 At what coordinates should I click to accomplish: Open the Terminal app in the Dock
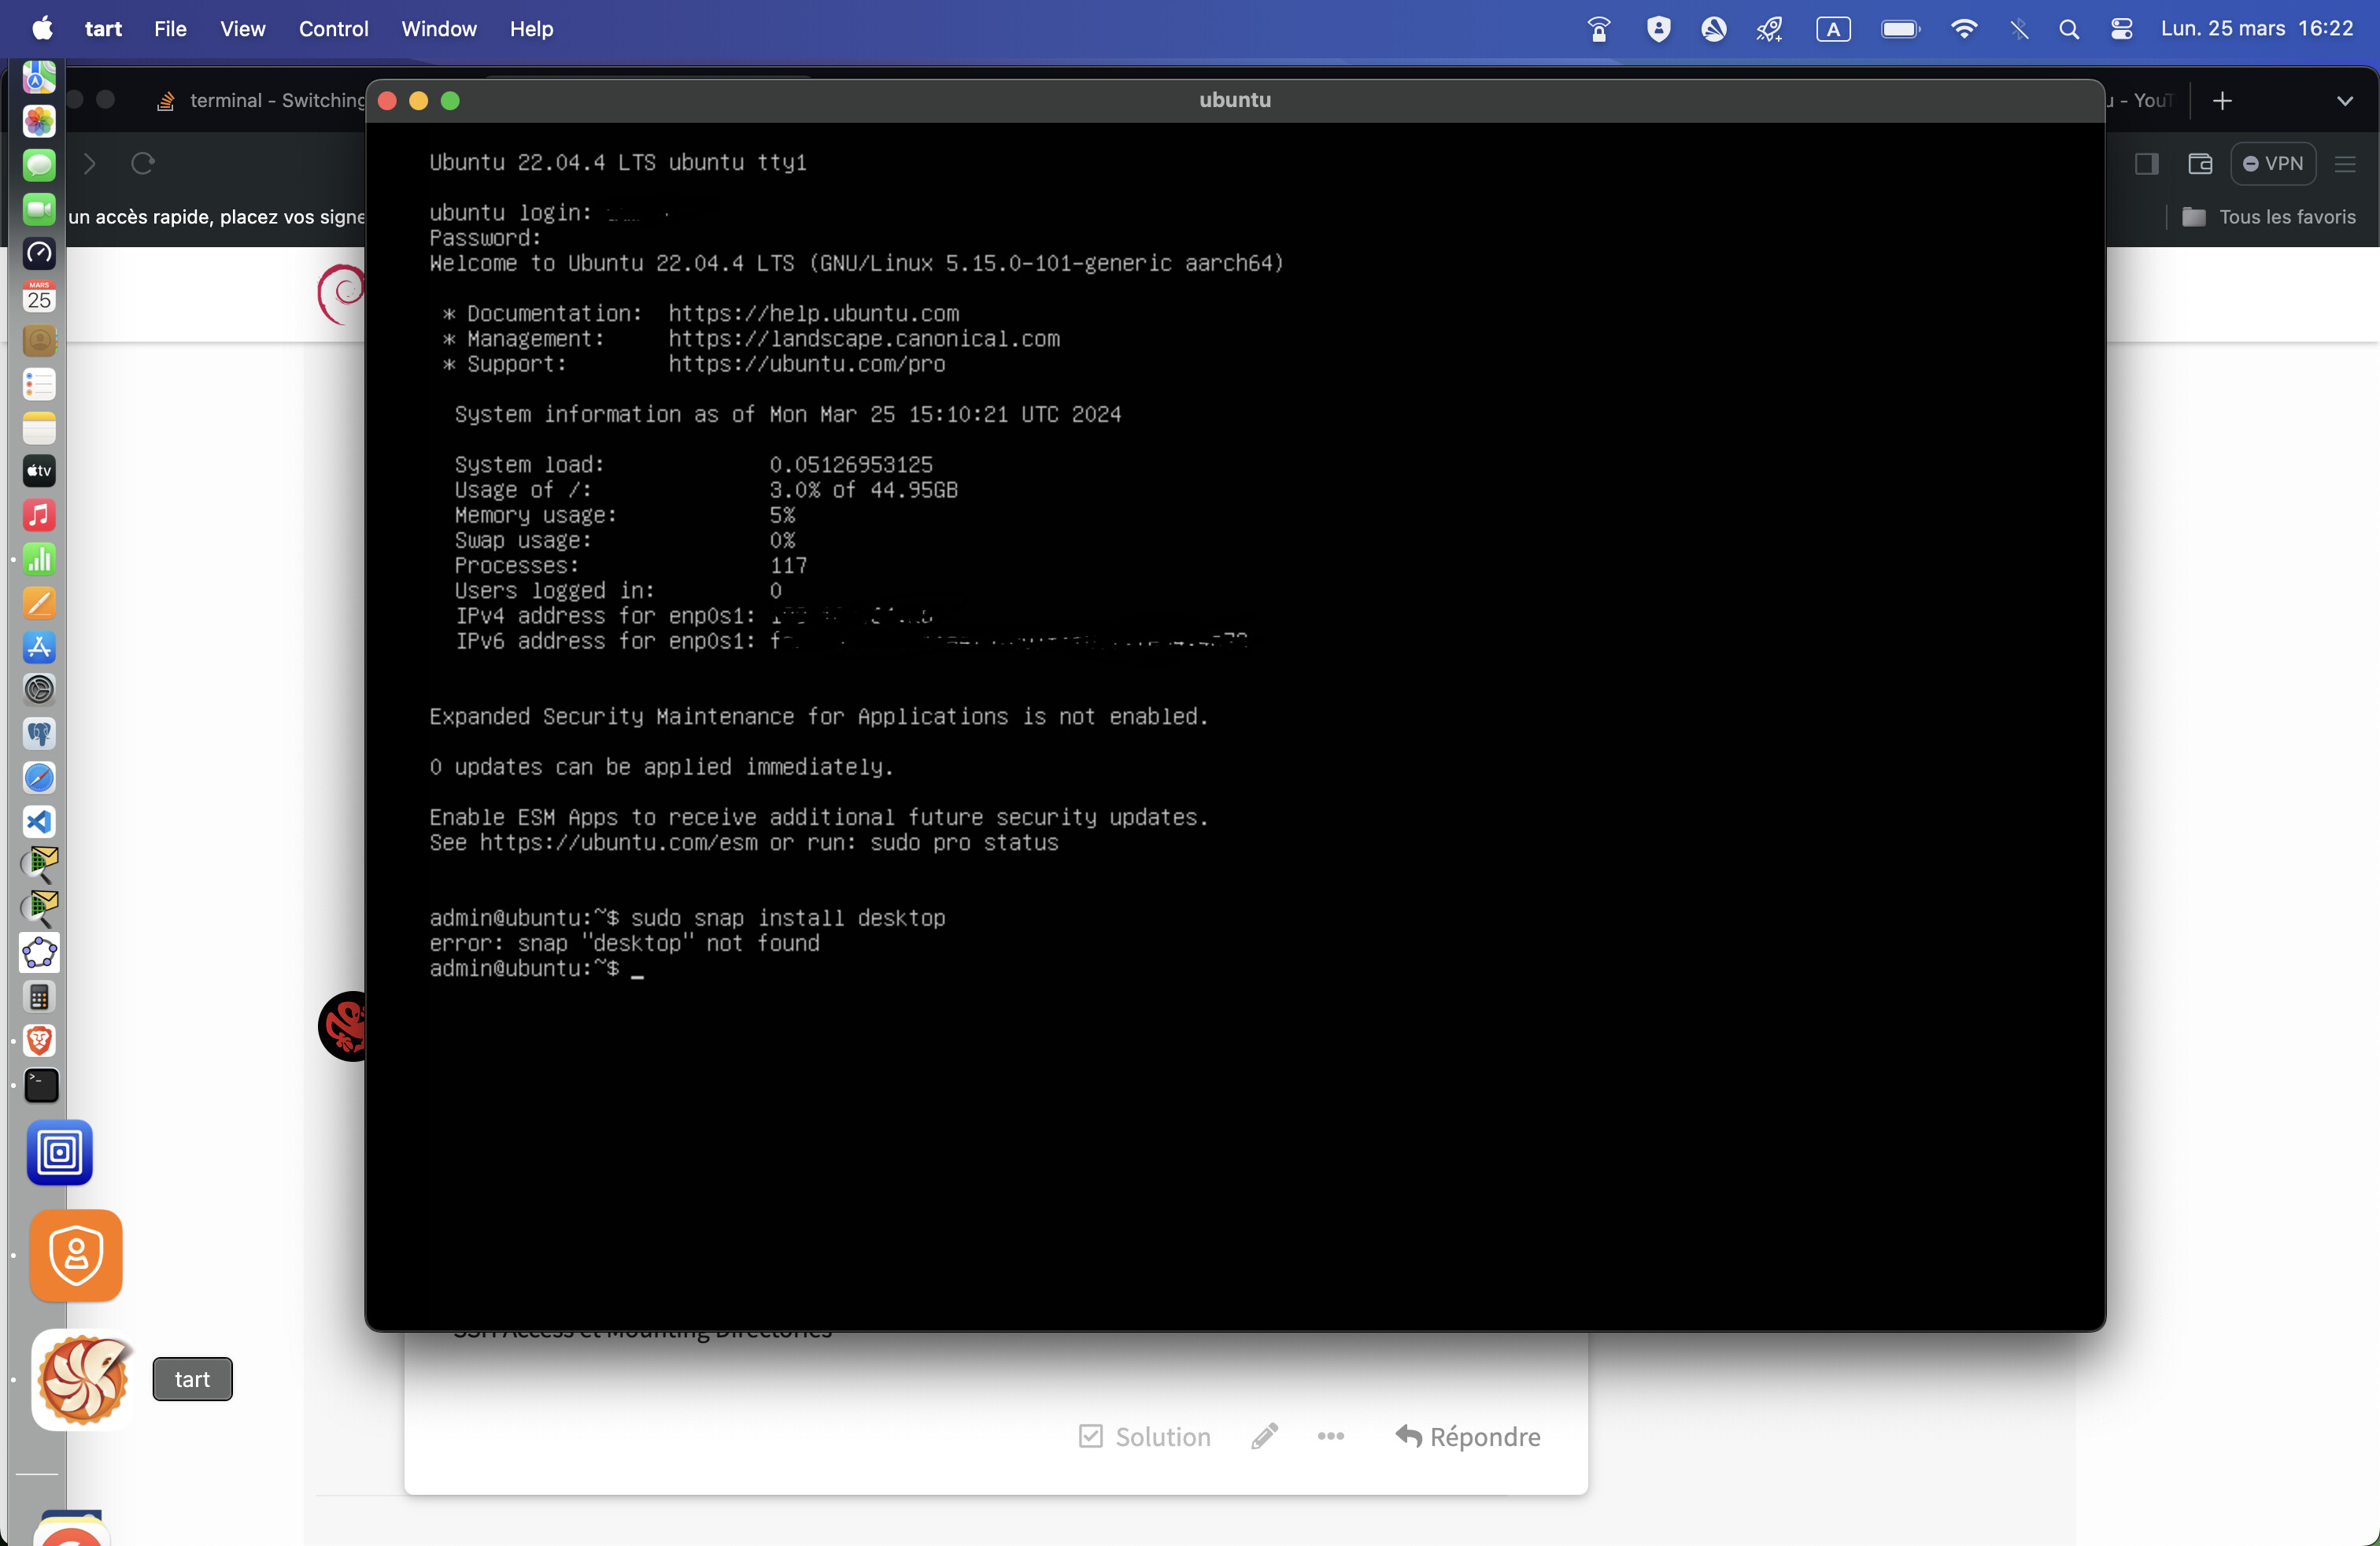[x=41, y=1085]
